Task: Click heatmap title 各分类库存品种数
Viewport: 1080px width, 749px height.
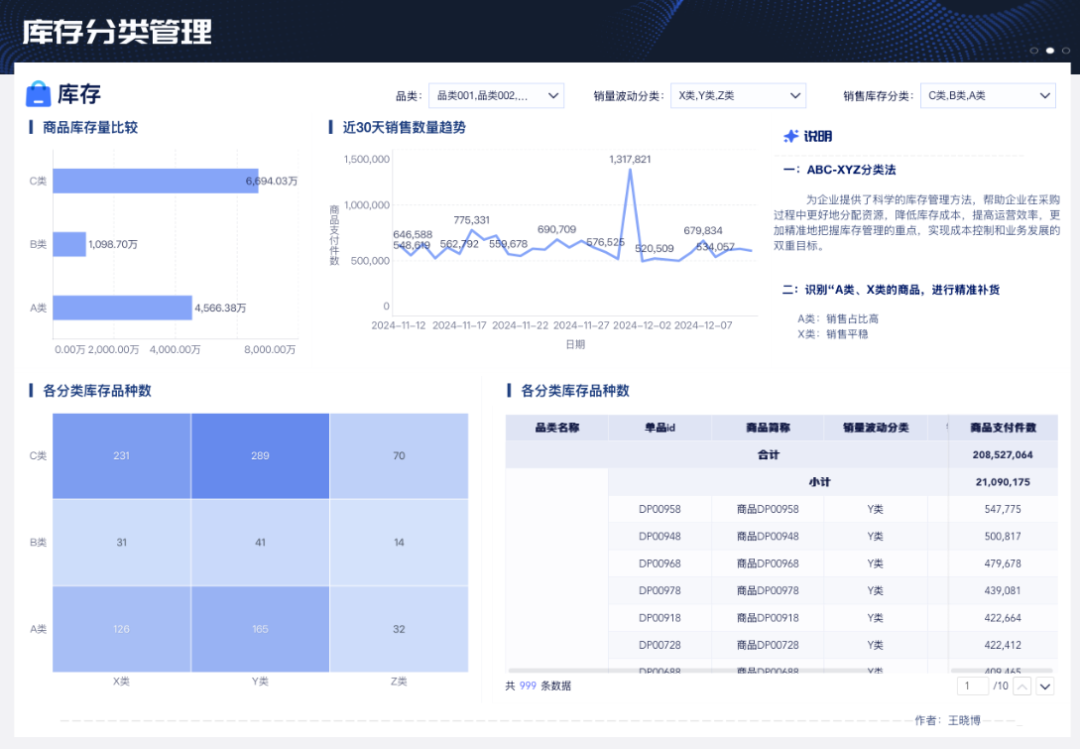Action: (x=97, y=391)
